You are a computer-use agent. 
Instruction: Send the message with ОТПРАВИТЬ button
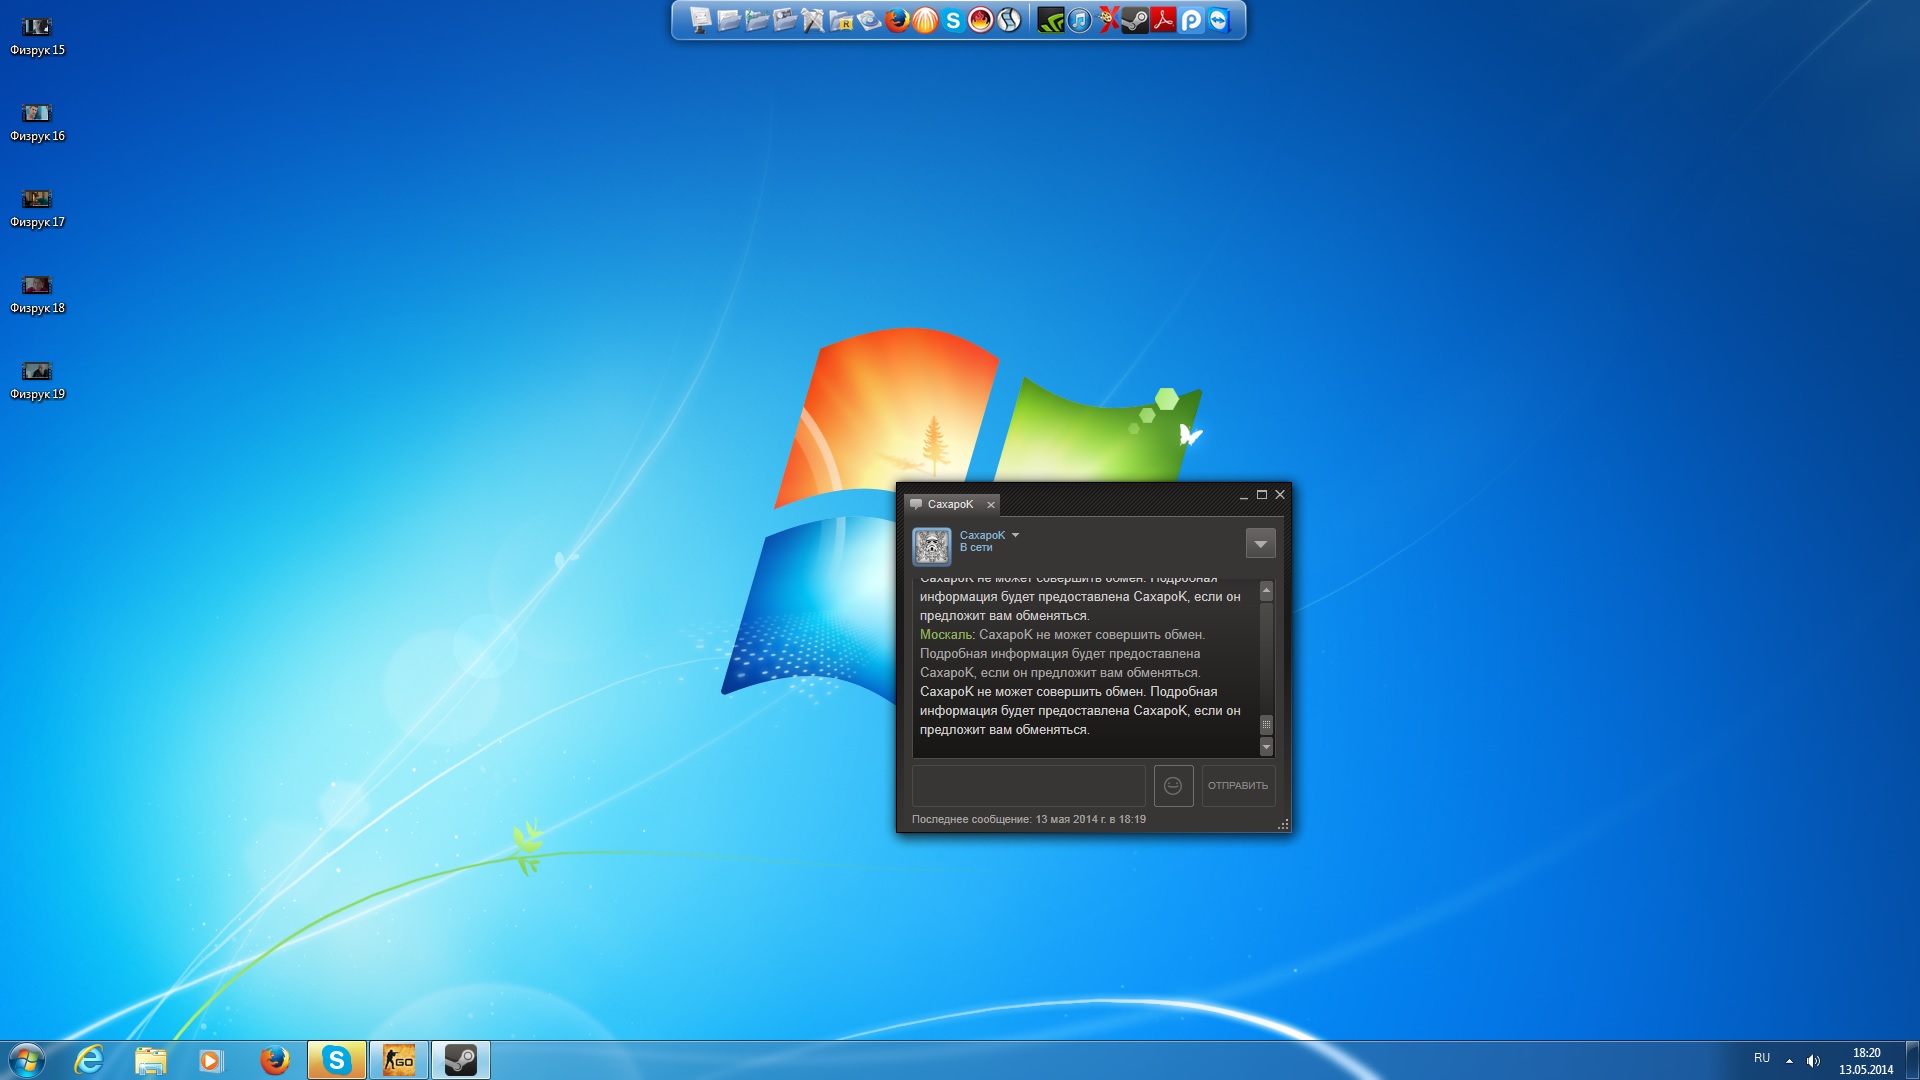click(1237, 786)
